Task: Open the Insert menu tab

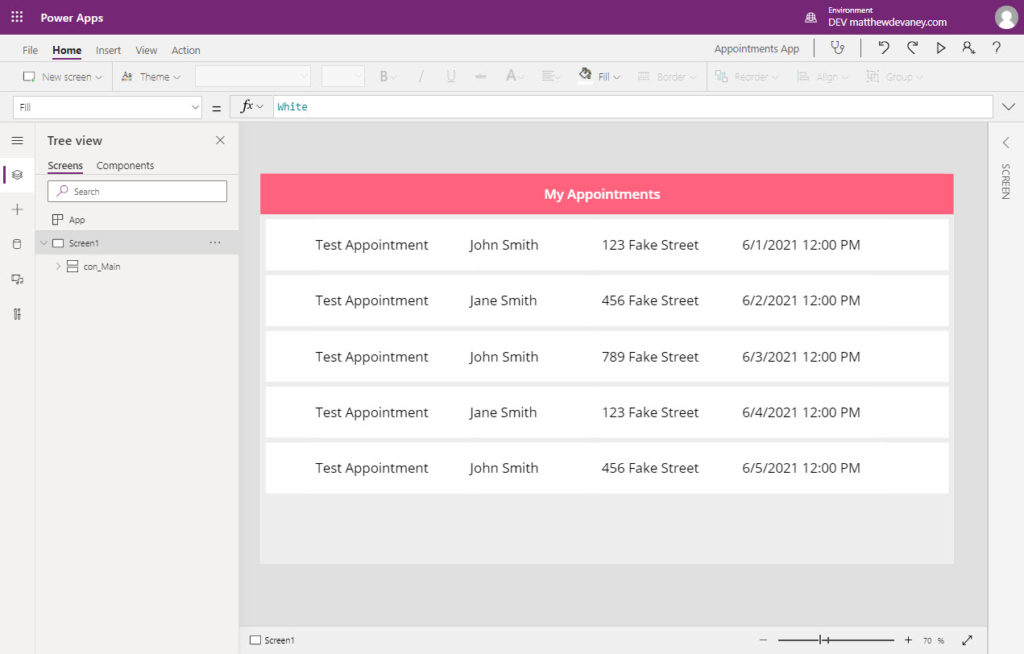Action: [108, 50]
